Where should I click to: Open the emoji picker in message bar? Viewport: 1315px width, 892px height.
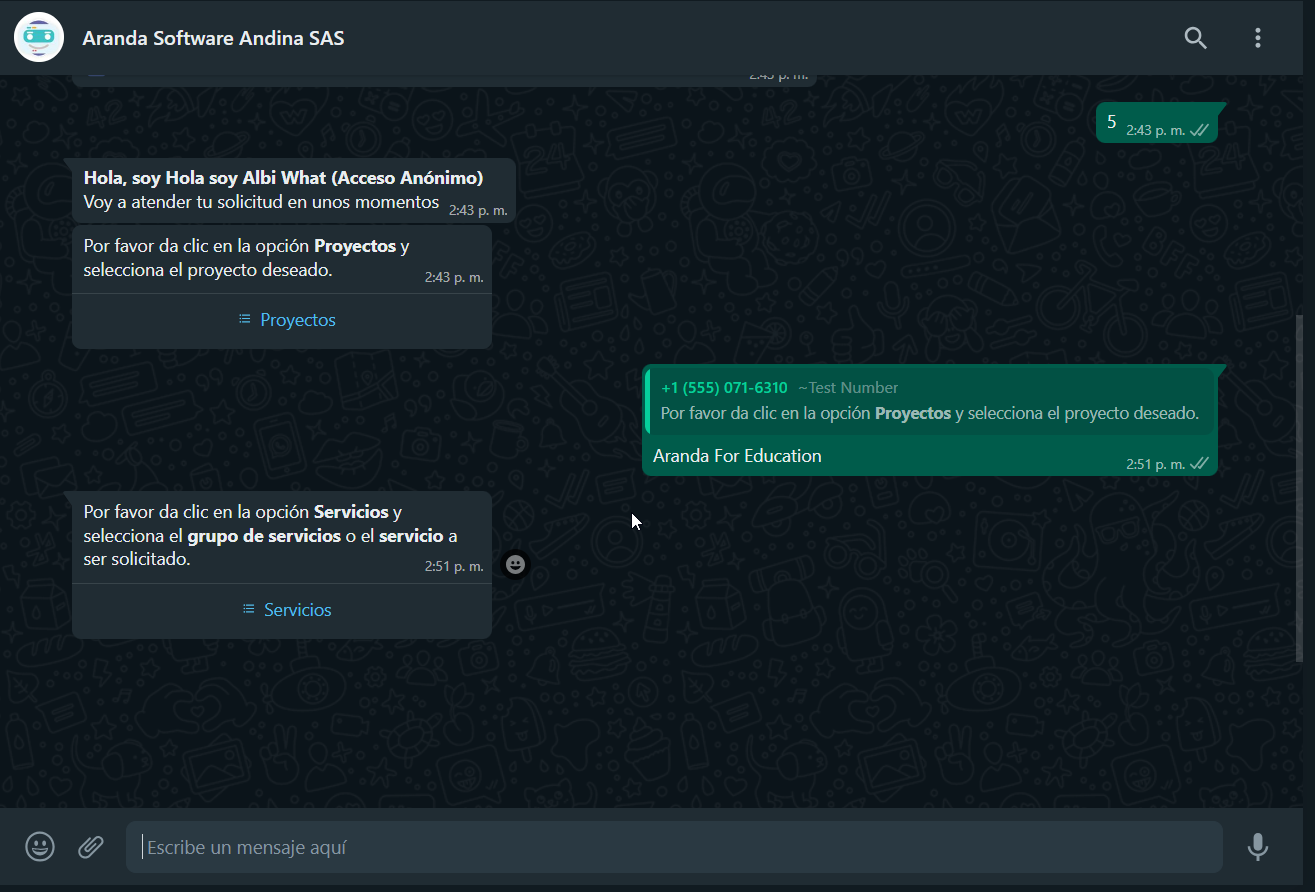(40, 847)
